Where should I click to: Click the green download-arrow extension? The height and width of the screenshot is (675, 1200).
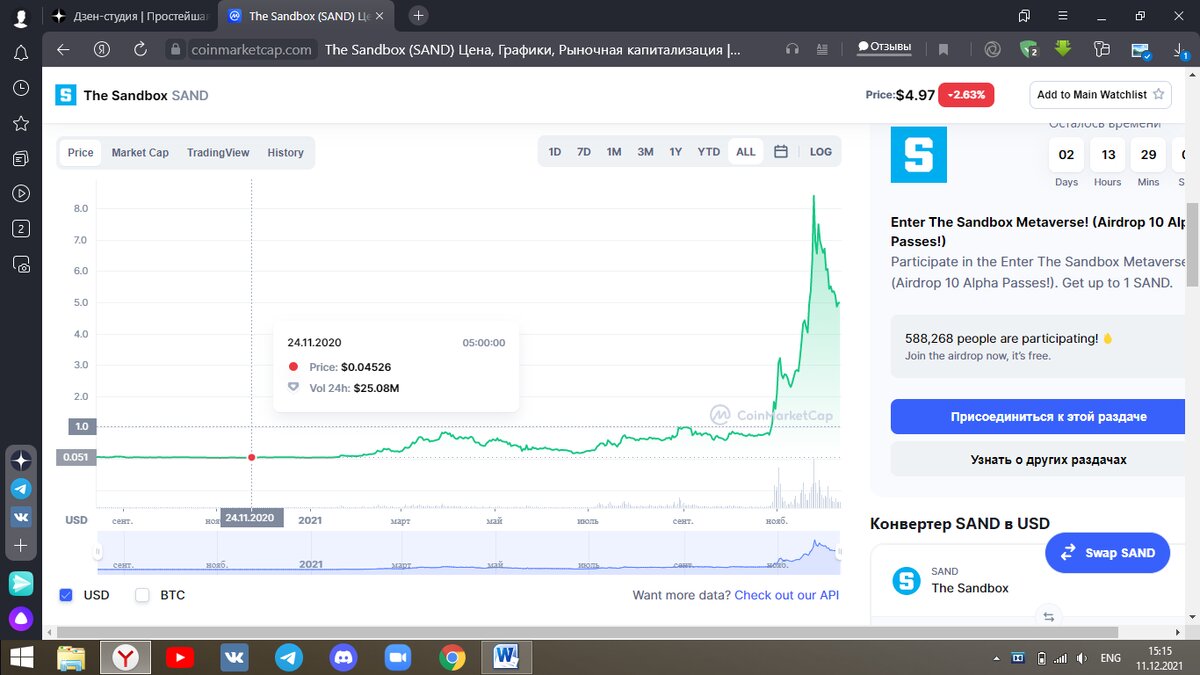[x=1064, y=48]
